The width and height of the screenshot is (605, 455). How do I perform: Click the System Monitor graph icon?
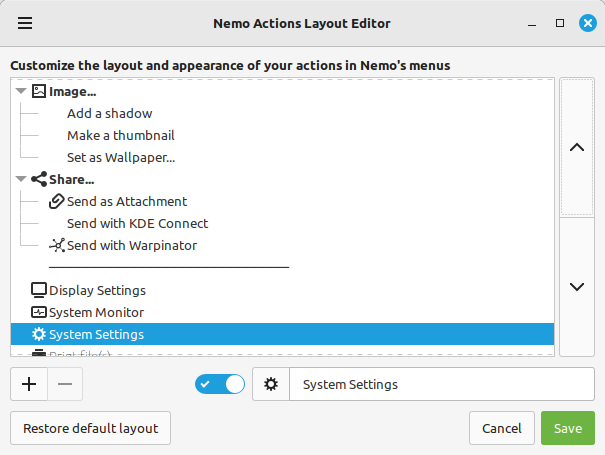coord(39,313)
